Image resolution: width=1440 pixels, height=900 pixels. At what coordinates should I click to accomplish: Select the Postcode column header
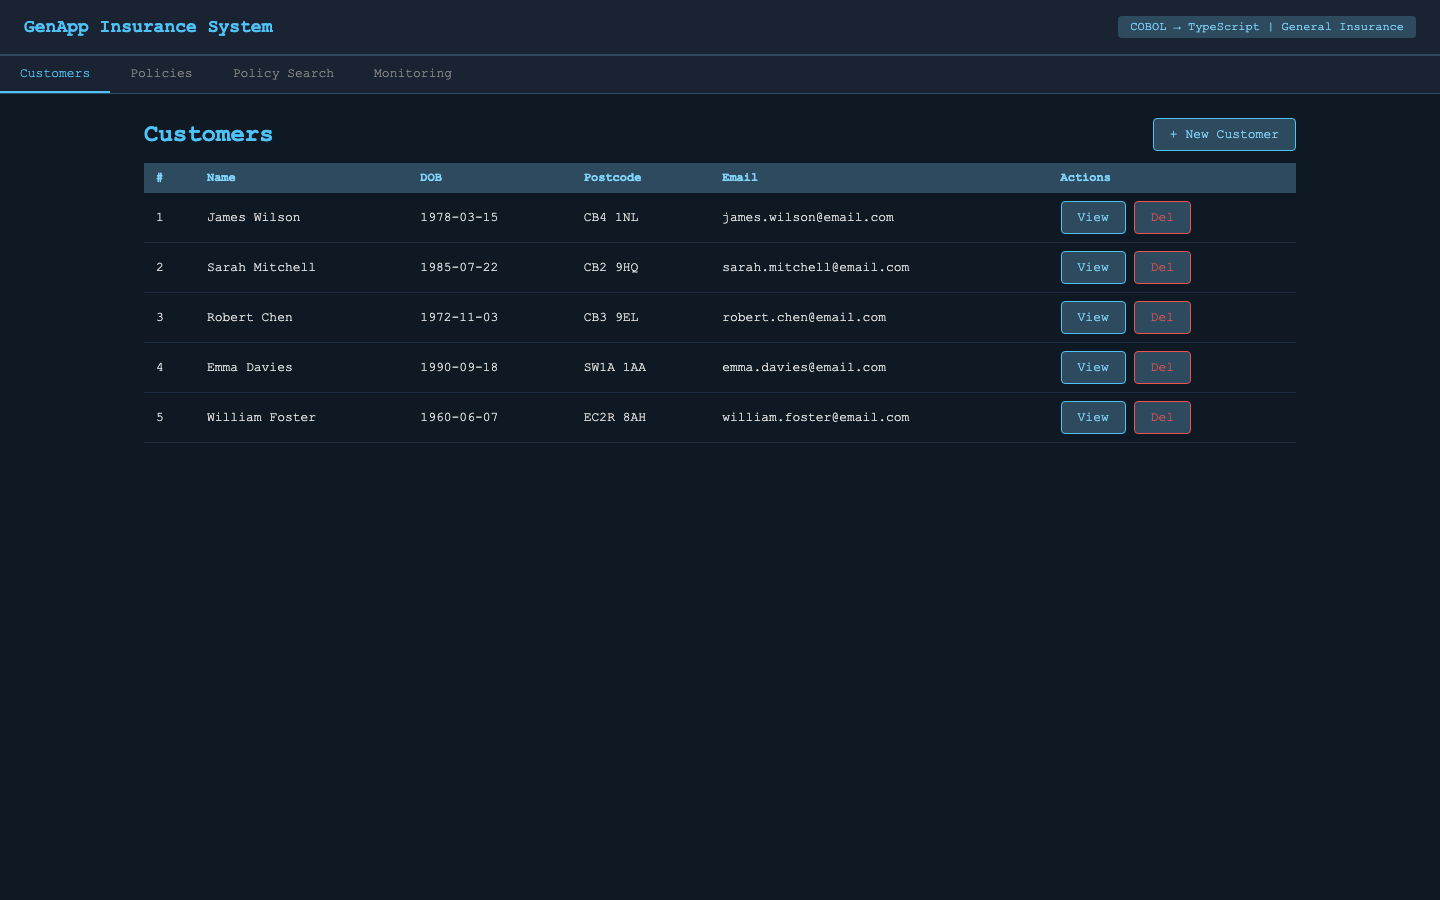(612, 178)
